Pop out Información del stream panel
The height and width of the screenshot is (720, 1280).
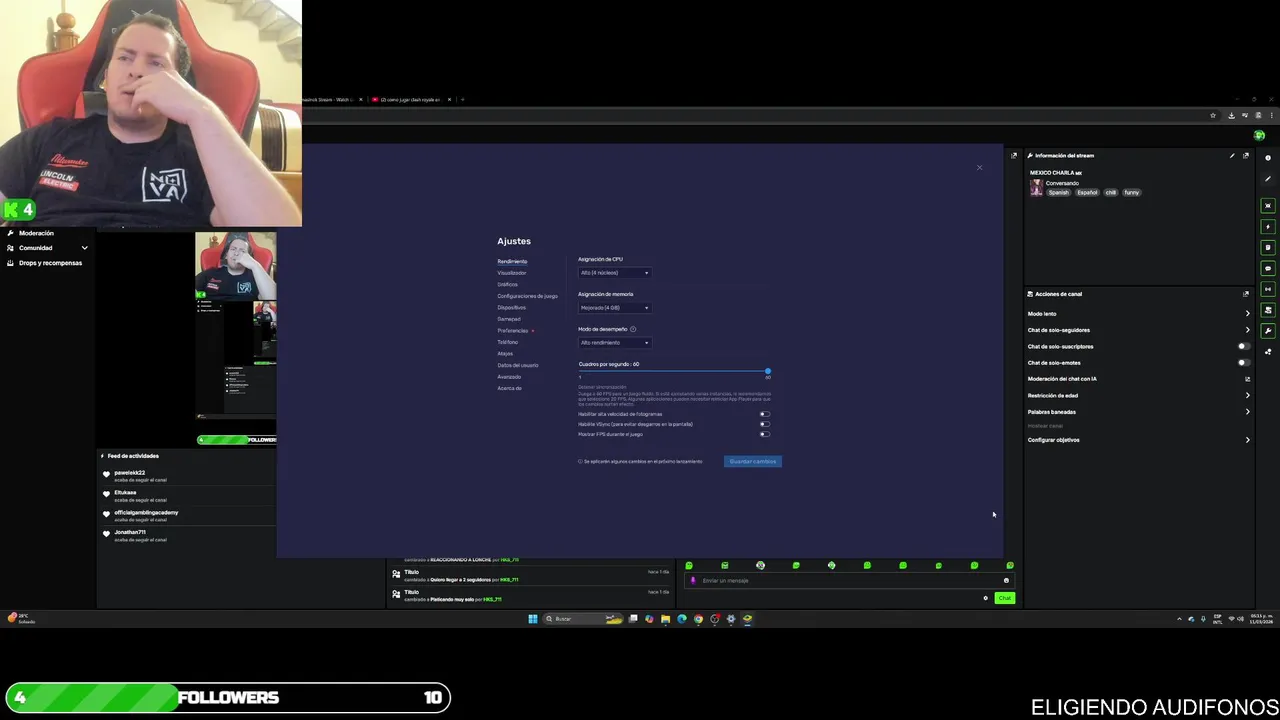tap(1246, 156)
